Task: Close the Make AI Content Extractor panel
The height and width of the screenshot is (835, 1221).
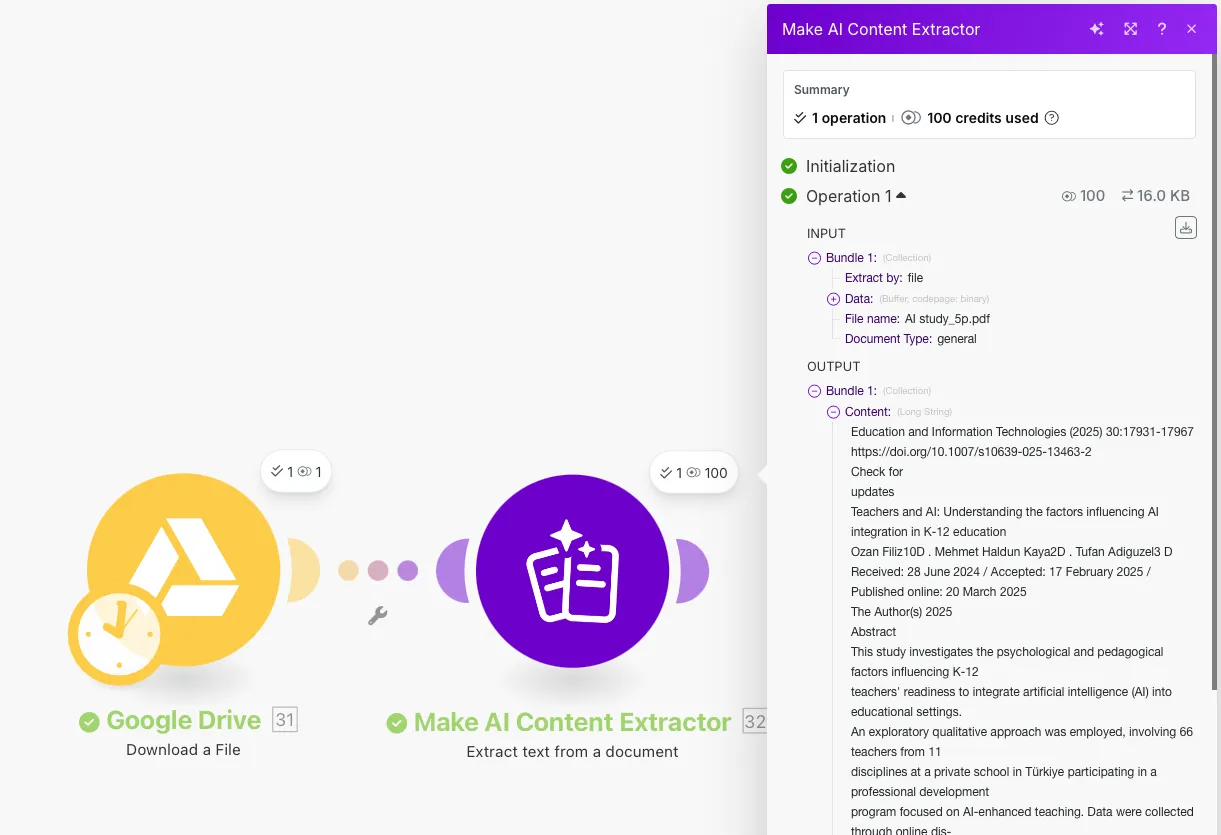Action: click(x=1191, y=29)
